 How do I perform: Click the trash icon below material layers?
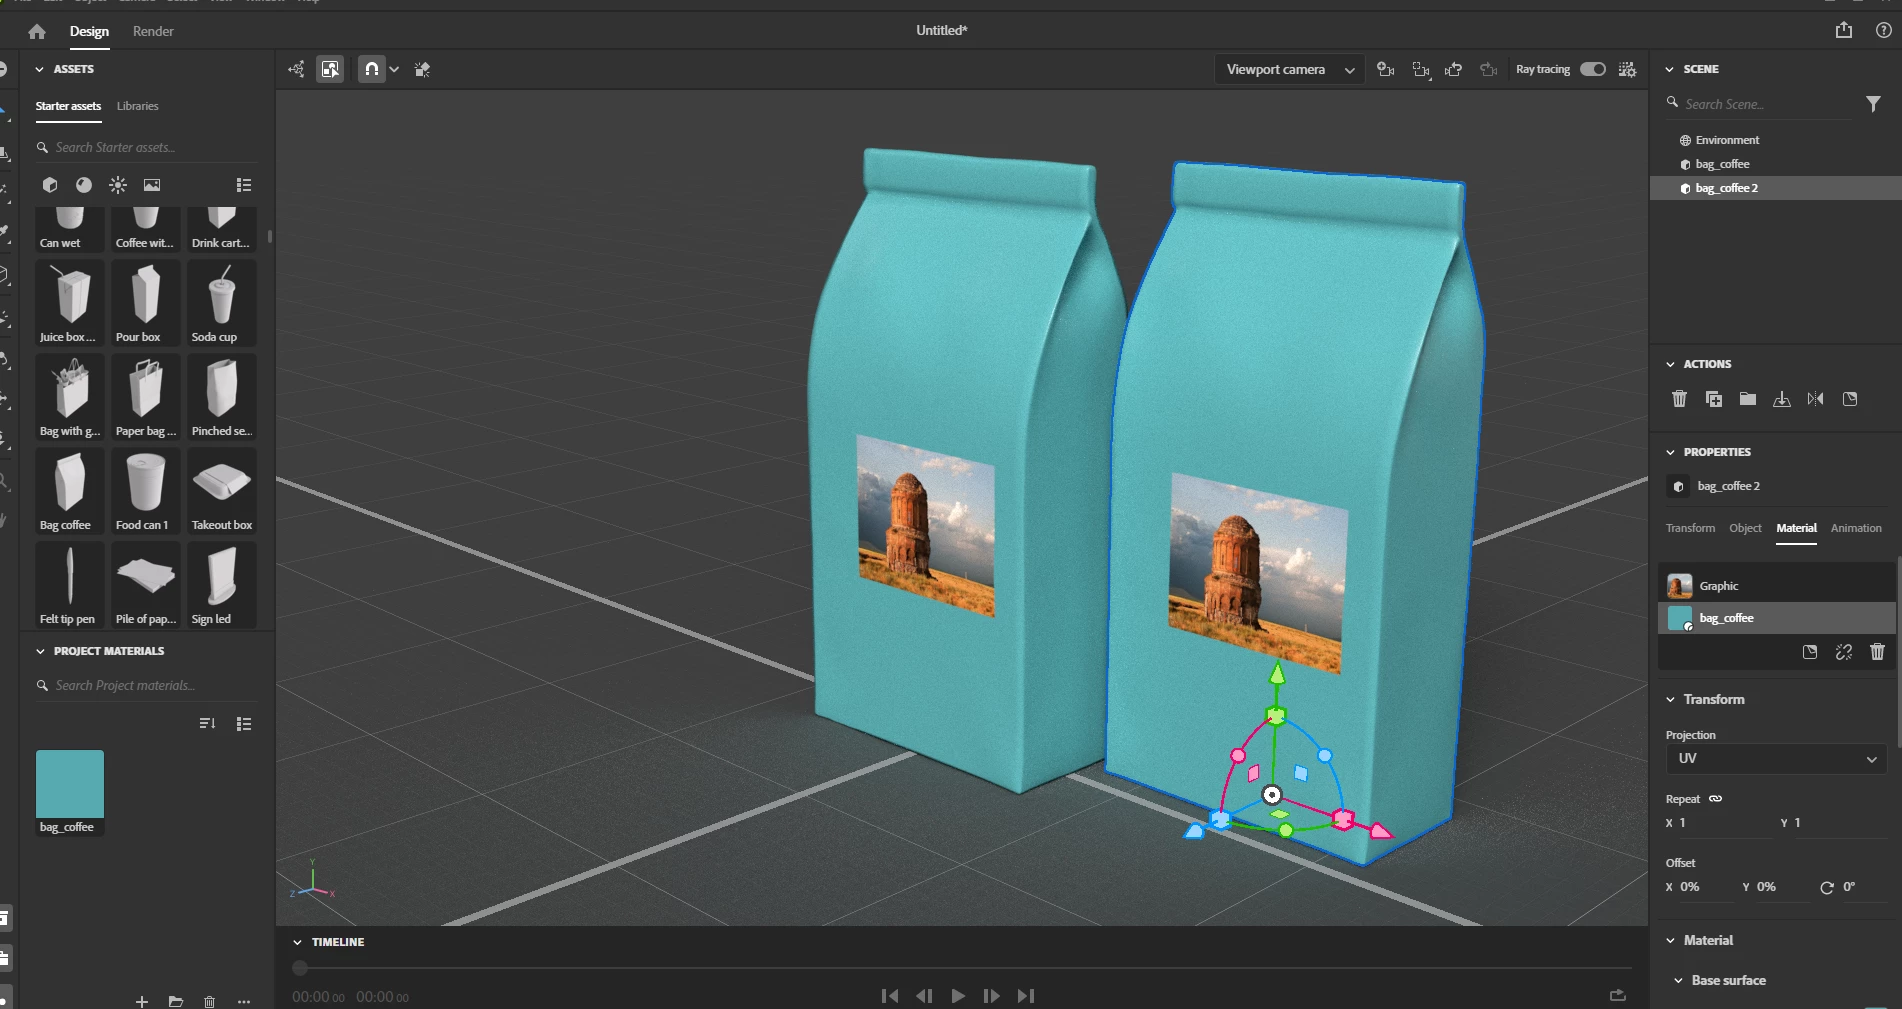pos(1877,652)
